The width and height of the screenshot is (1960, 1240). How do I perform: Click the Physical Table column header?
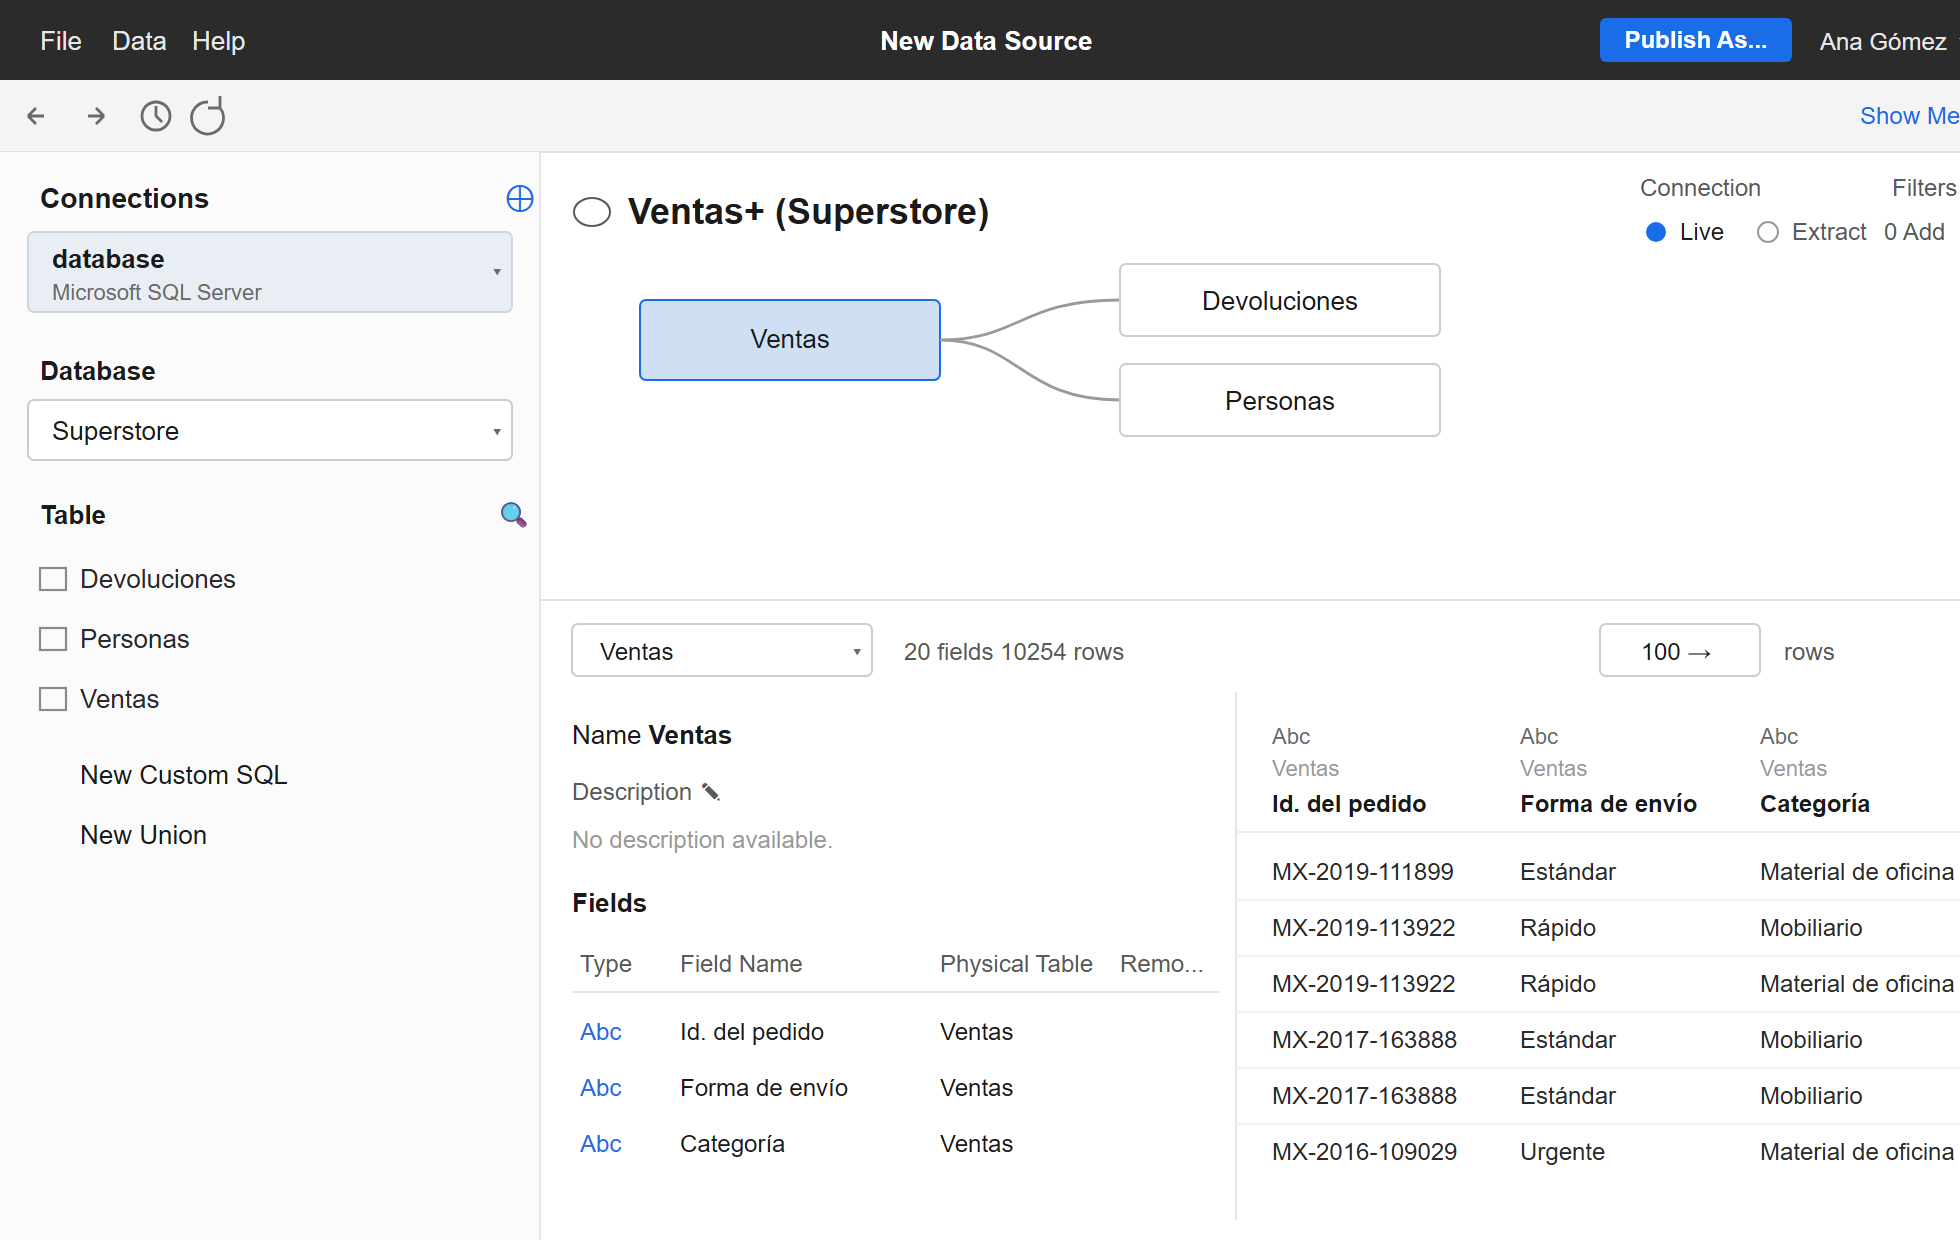coord(1016,964)
